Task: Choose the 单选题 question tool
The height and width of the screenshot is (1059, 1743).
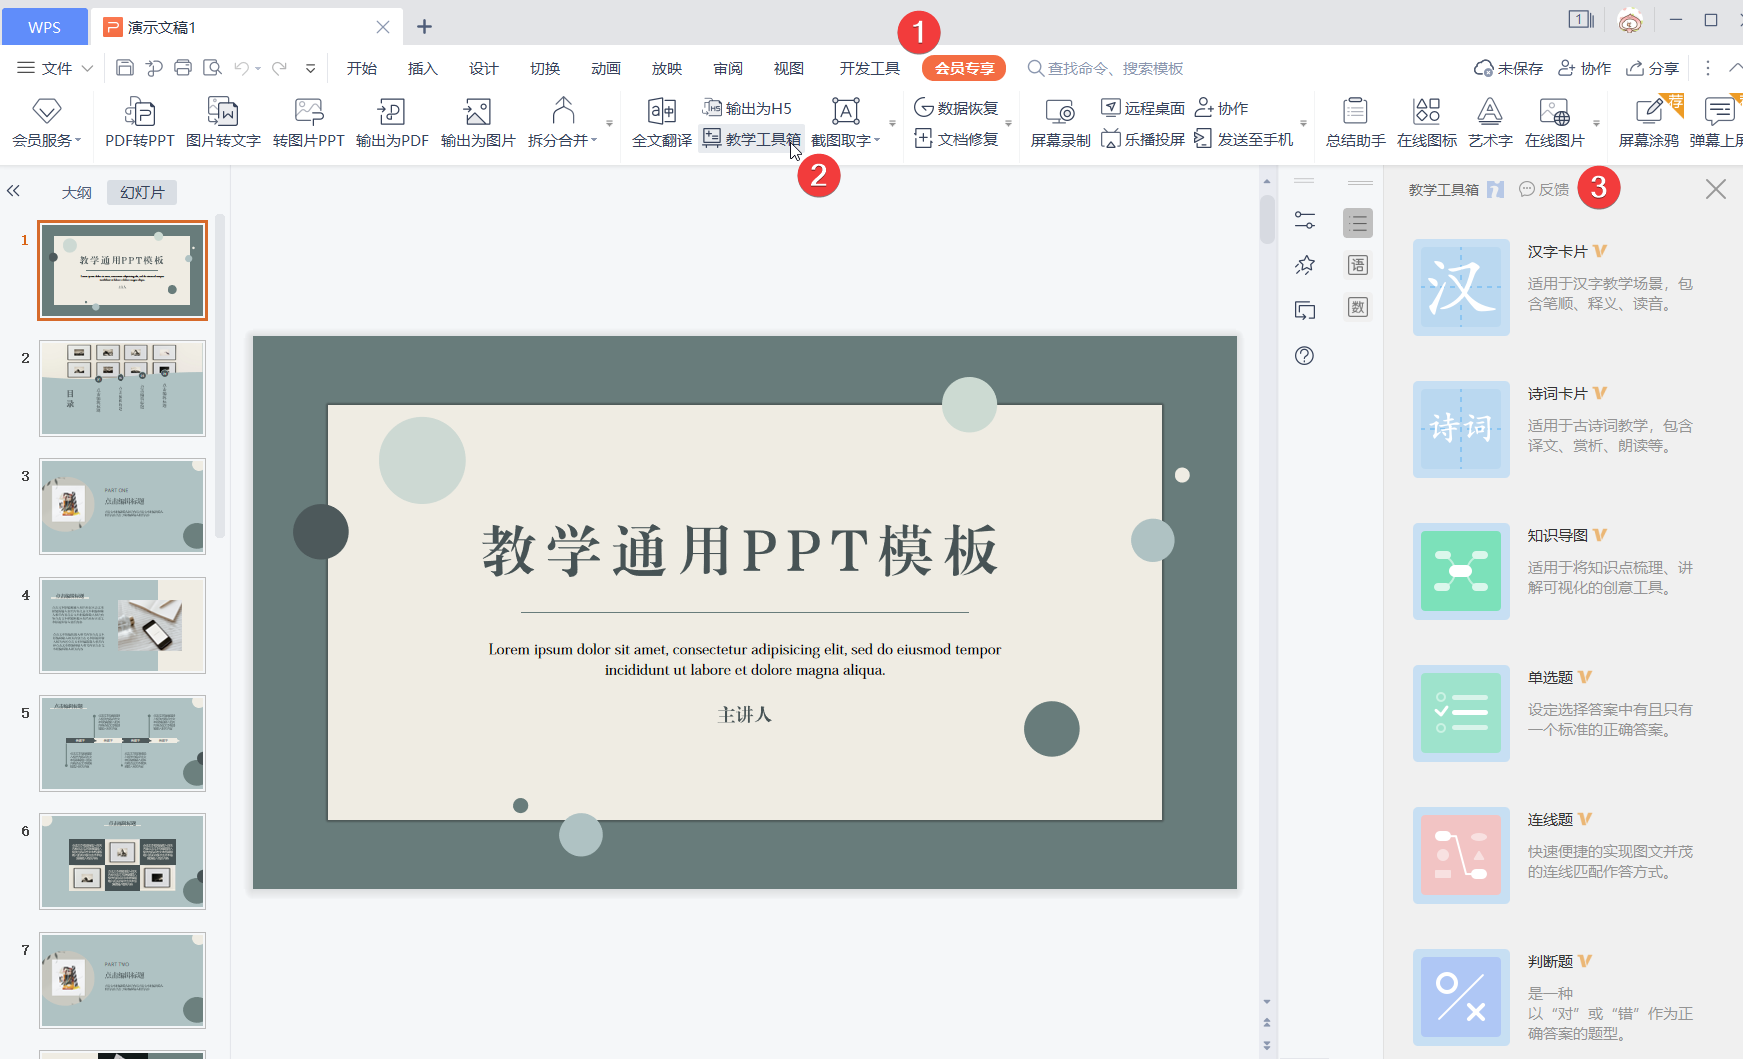Action: coord(1553,713)
